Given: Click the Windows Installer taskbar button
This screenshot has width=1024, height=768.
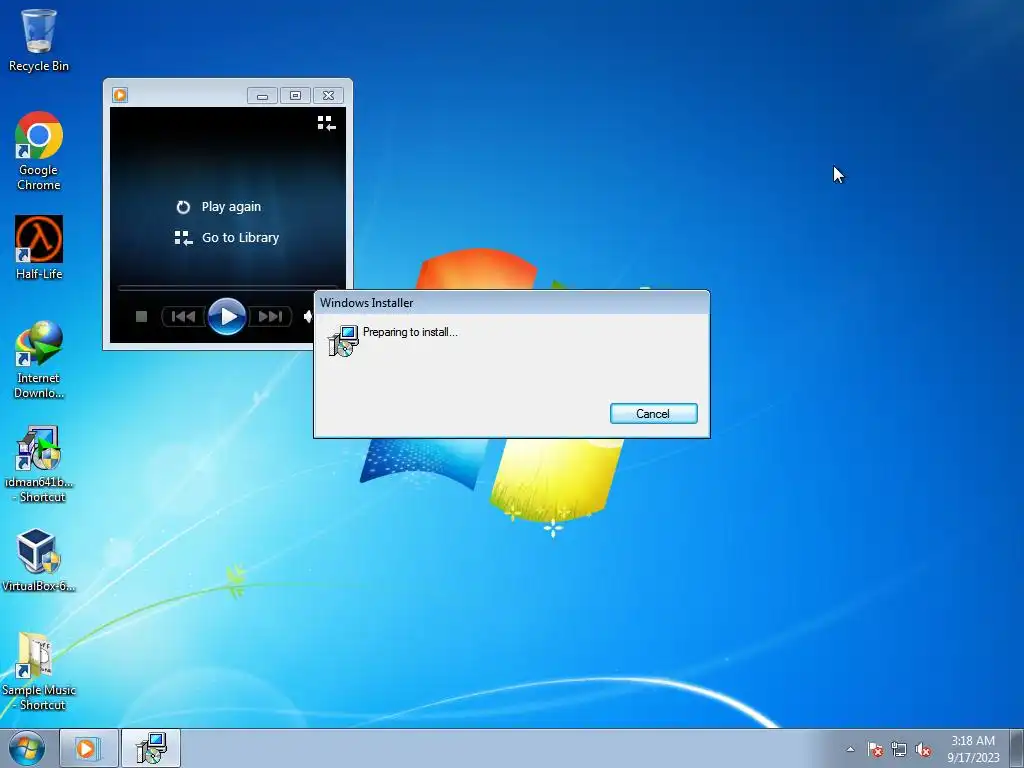Looking at the screenshot, I should click(151, 748).
